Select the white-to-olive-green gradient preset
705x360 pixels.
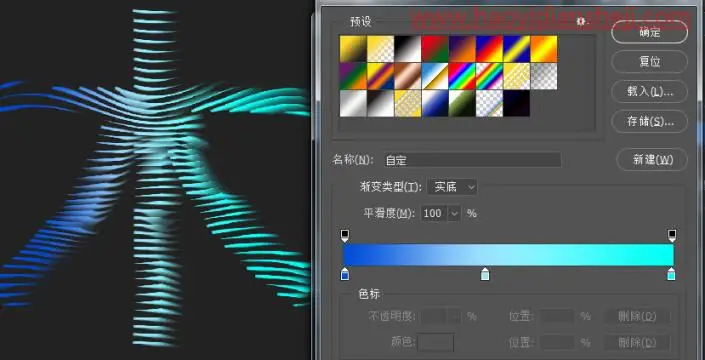462,103
